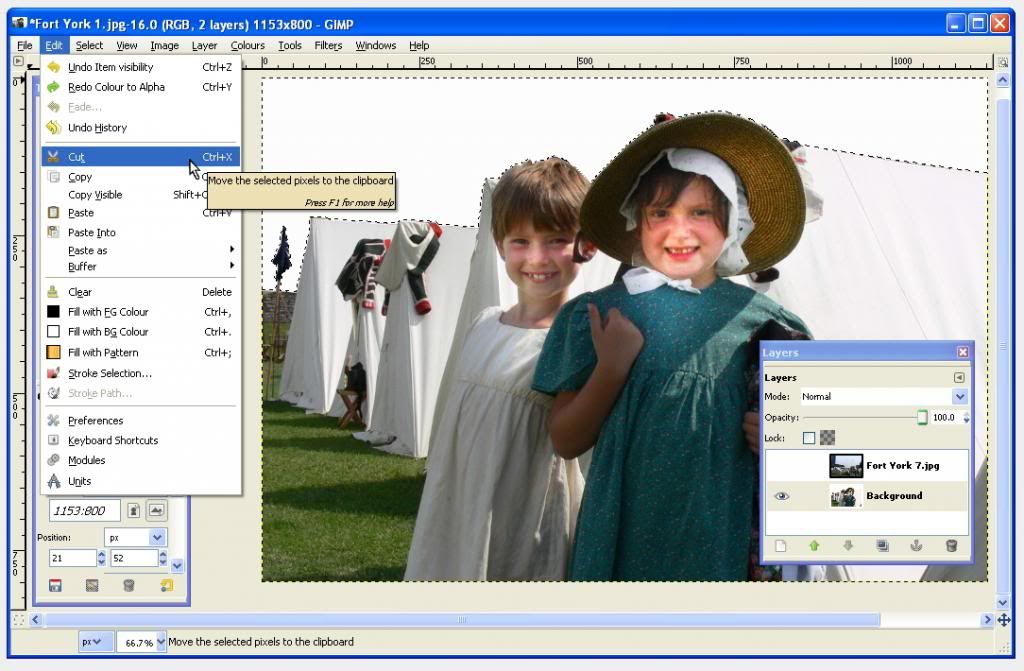Open status bar px unit dropdown
Viewport: 1024px width, 671px height.
(x=96, y=642)
